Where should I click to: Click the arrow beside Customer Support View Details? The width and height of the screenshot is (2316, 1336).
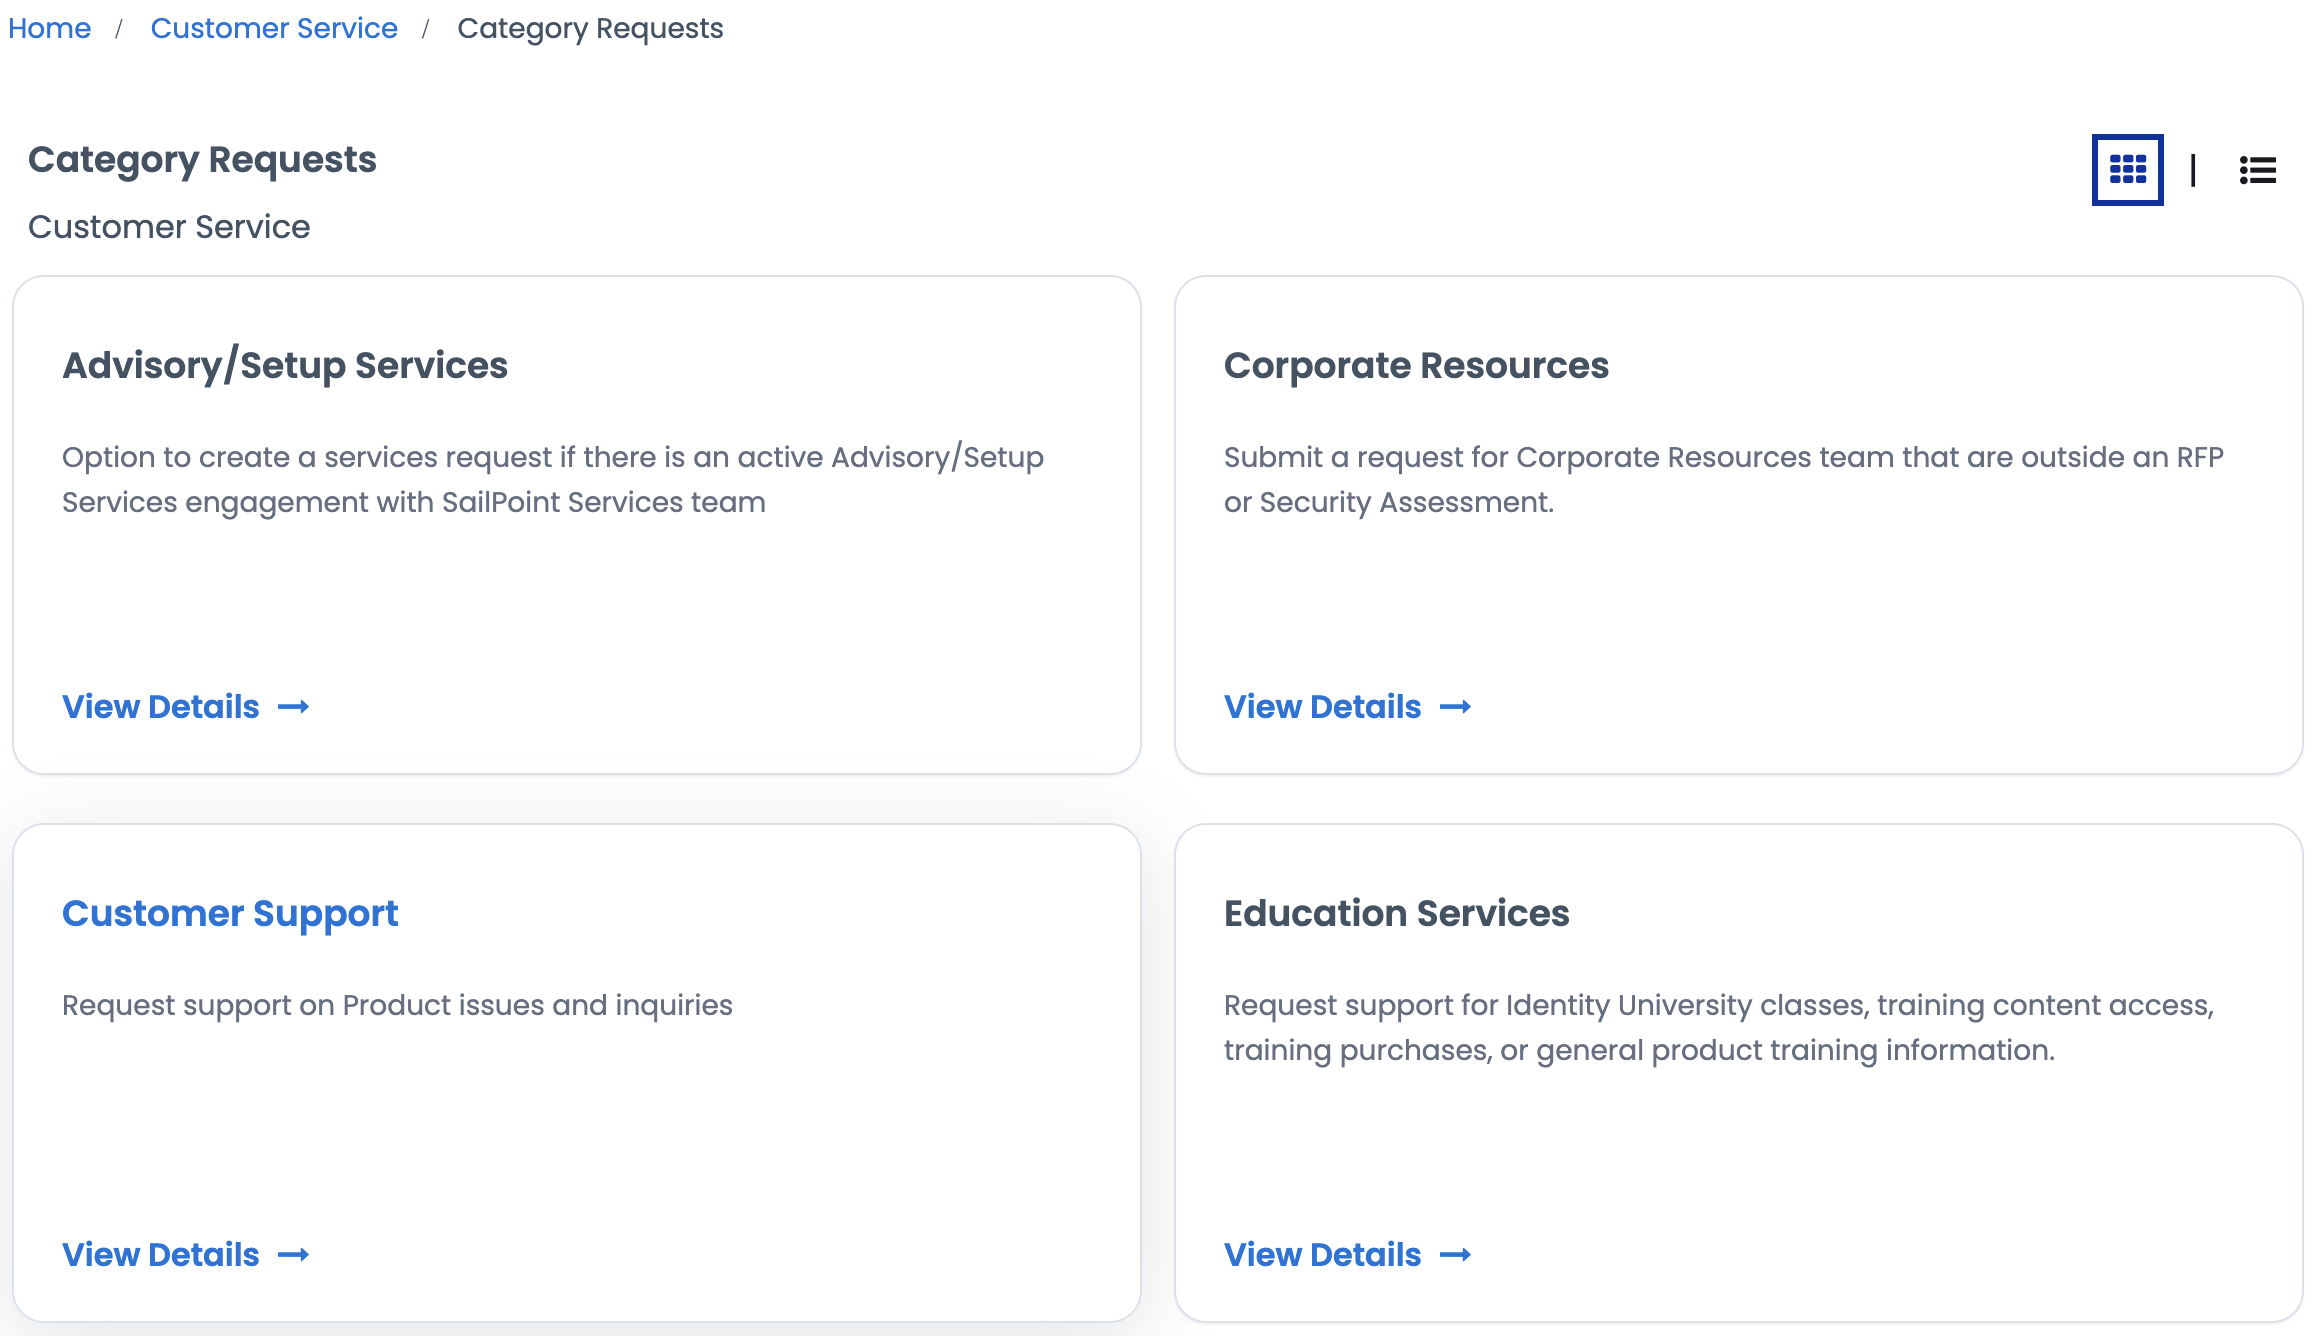(x=295, y=1255)
